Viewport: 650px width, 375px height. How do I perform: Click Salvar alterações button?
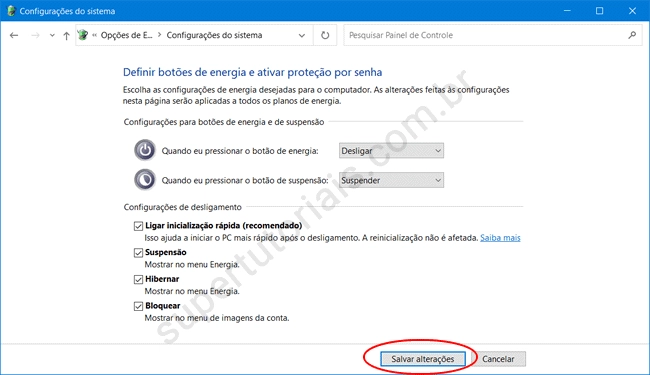tap(422, 359)
